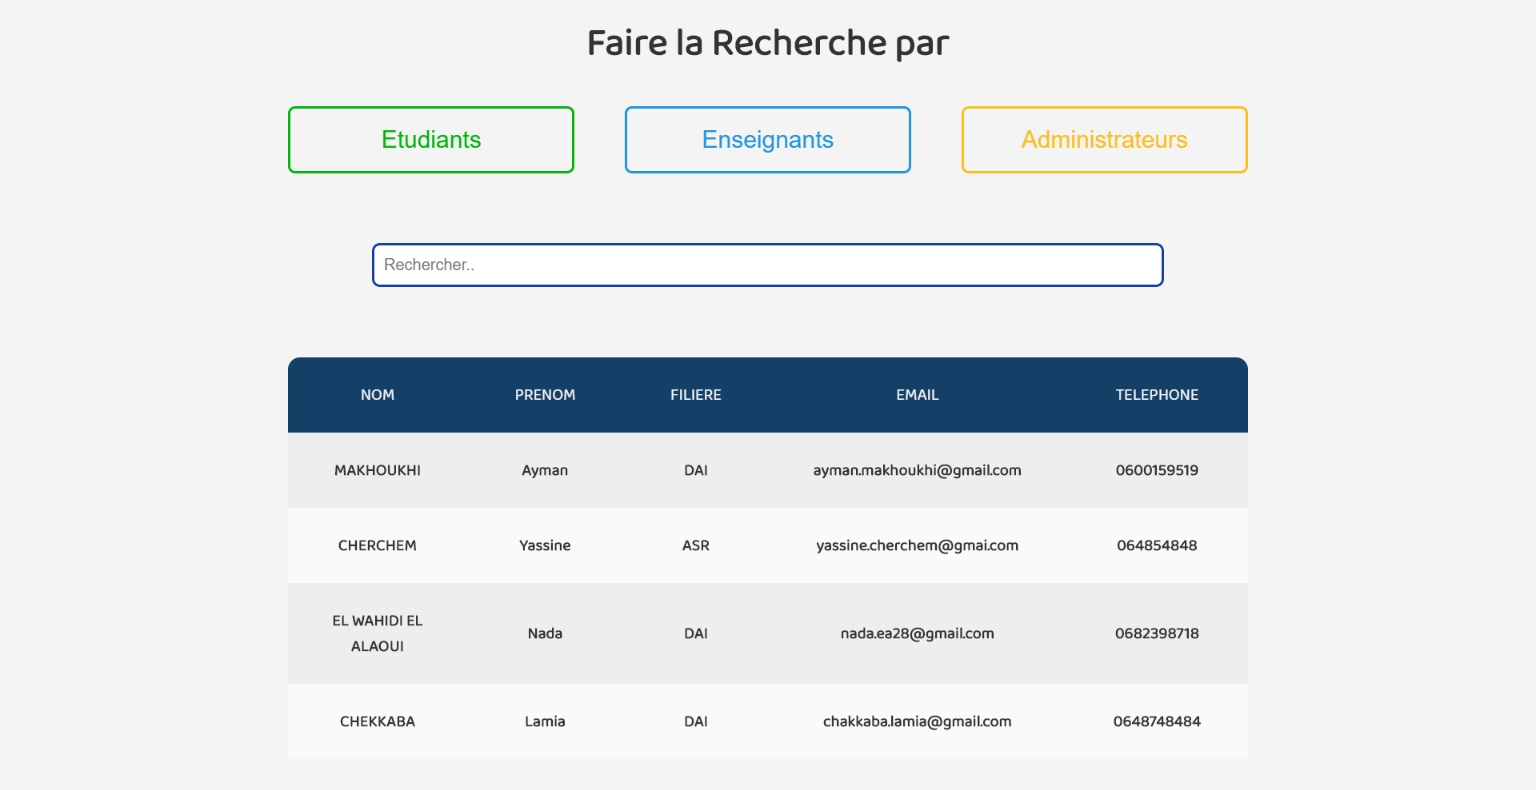Image resolution: width=1536 pixels, height=790 pixels.
Task: Select the Enseignants filter button
Action: click(x=767, y=140)
